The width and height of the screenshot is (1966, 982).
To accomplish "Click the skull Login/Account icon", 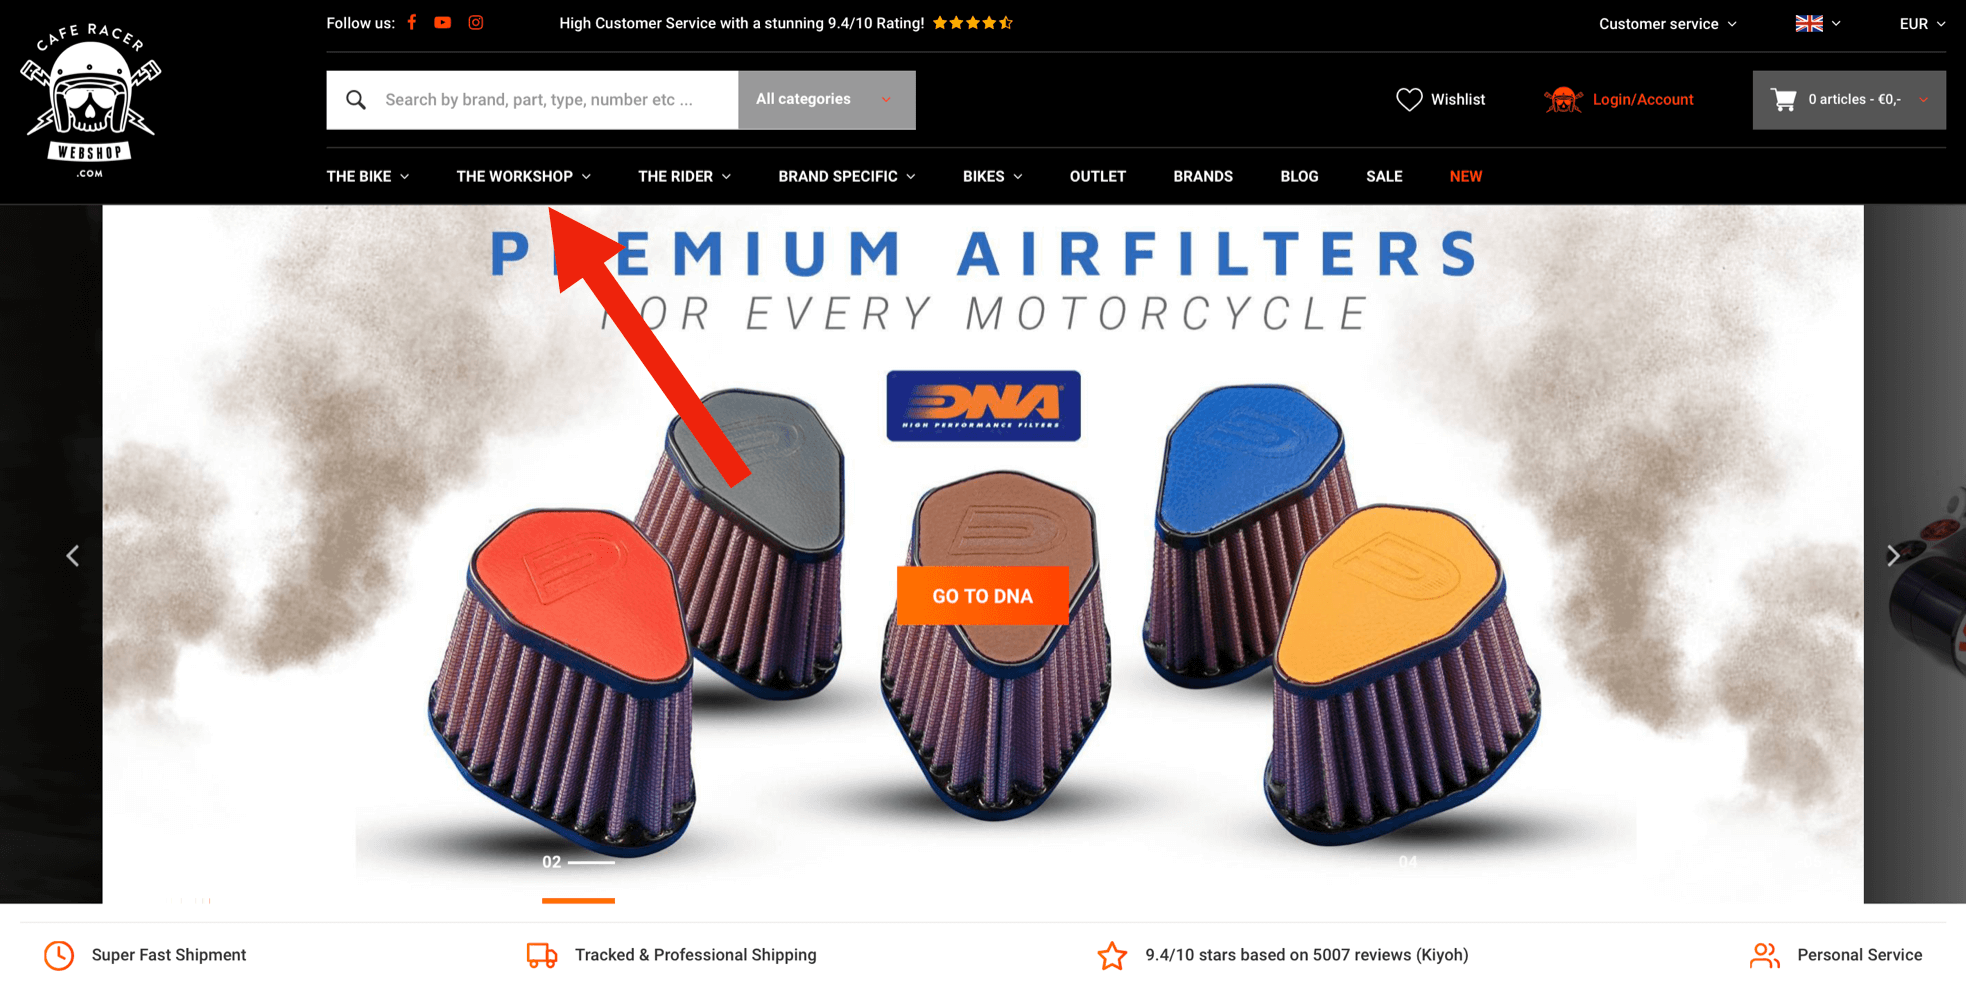I will (1563, 99).
